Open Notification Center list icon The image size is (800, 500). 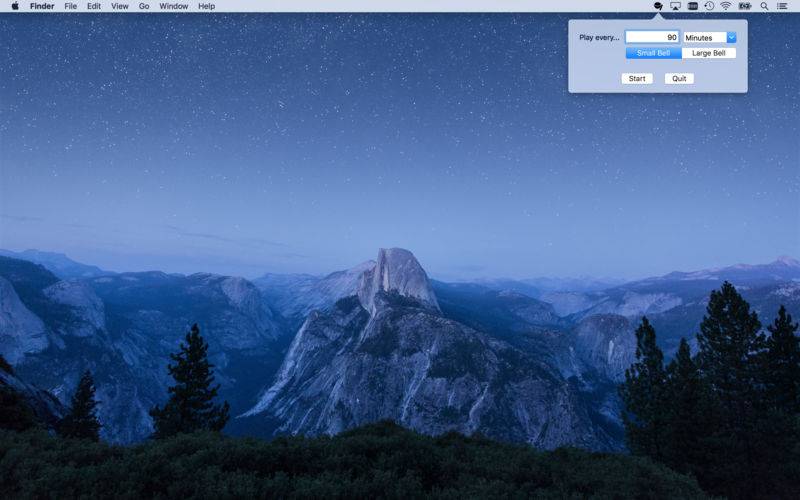click(x=782, y=6)
